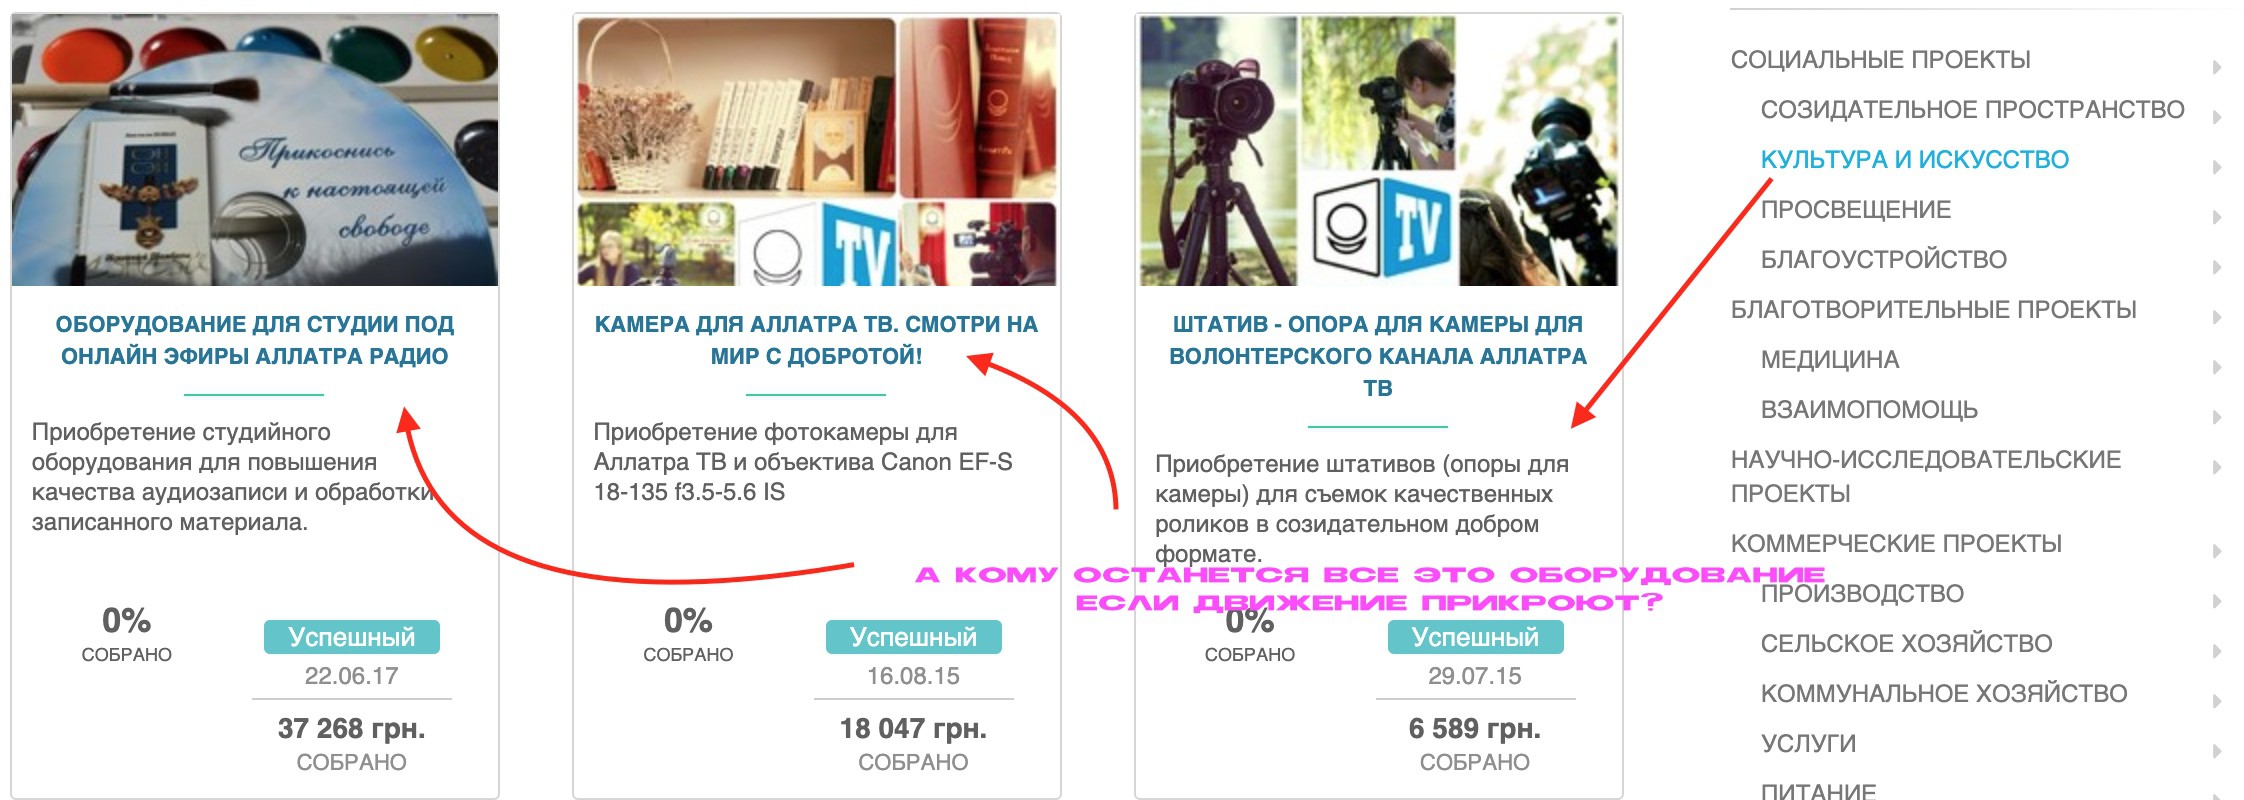Select СОЗИДАТЕЛЬНОЕ ПРОСТРАНСТВО menu item
The image size is (2244, 800).
click(x=1972, y=109)
